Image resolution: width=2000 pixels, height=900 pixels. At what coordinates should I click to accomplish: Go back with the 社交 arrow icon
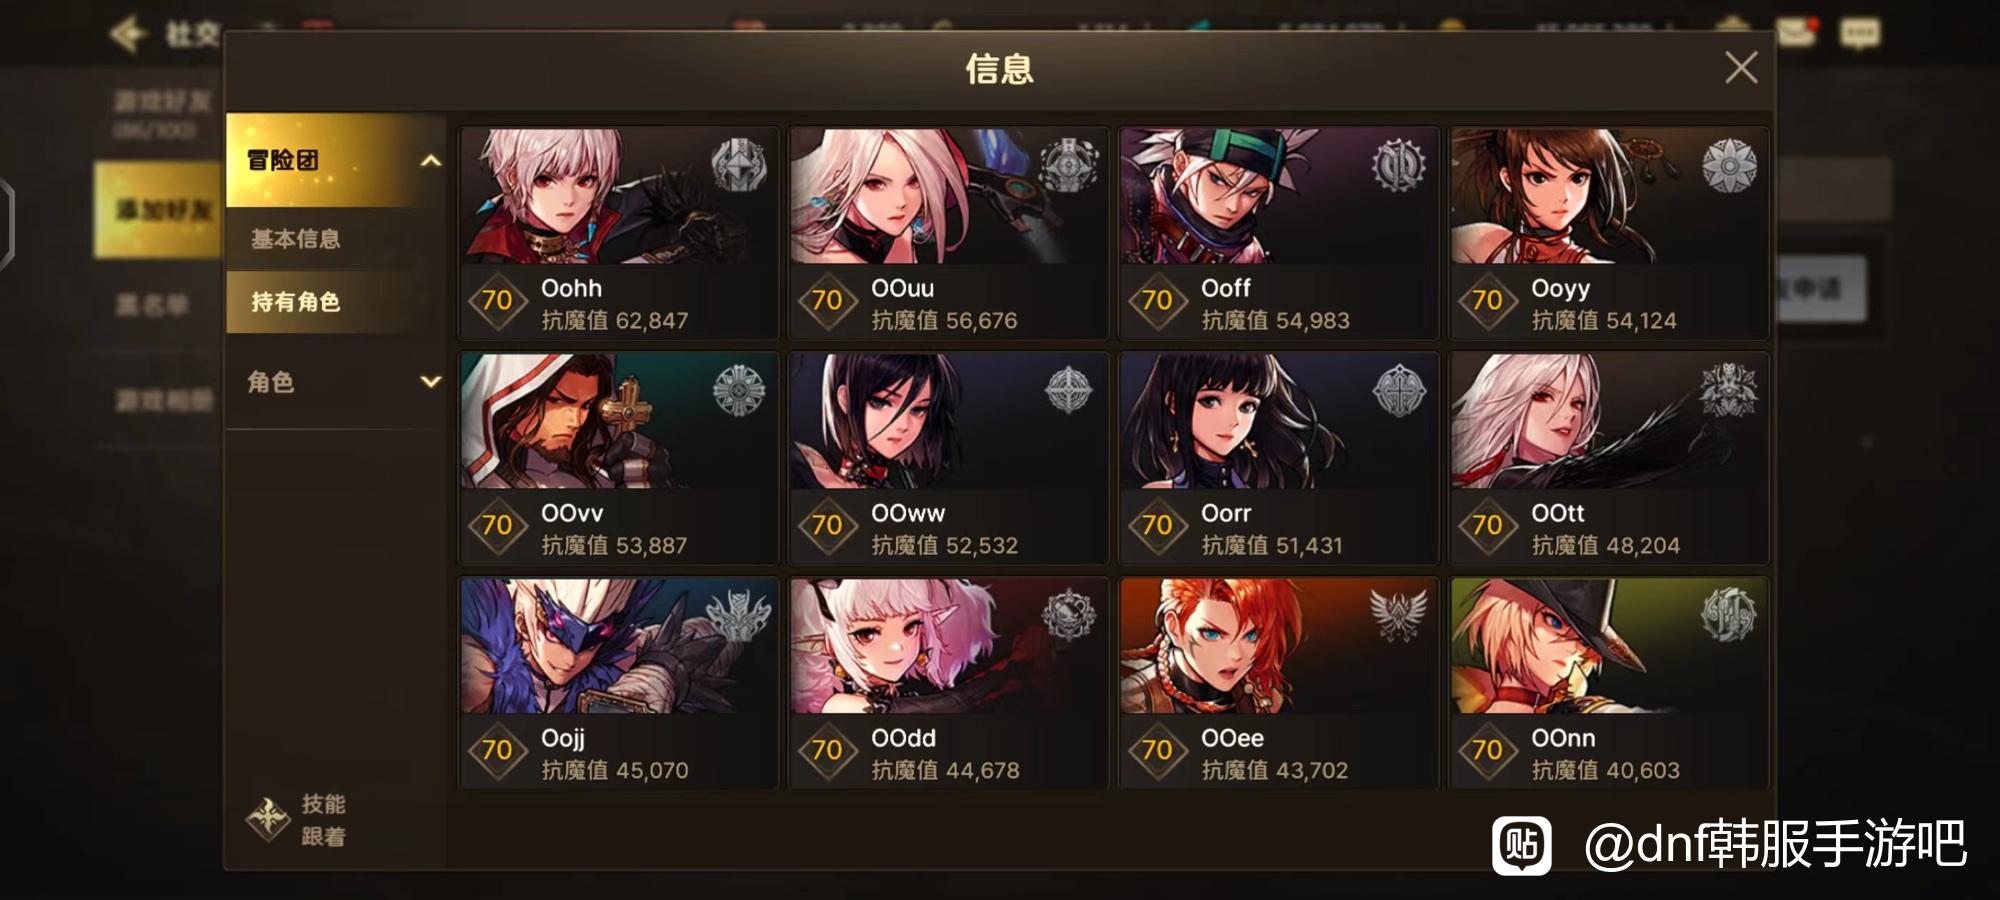pos(128,34)
